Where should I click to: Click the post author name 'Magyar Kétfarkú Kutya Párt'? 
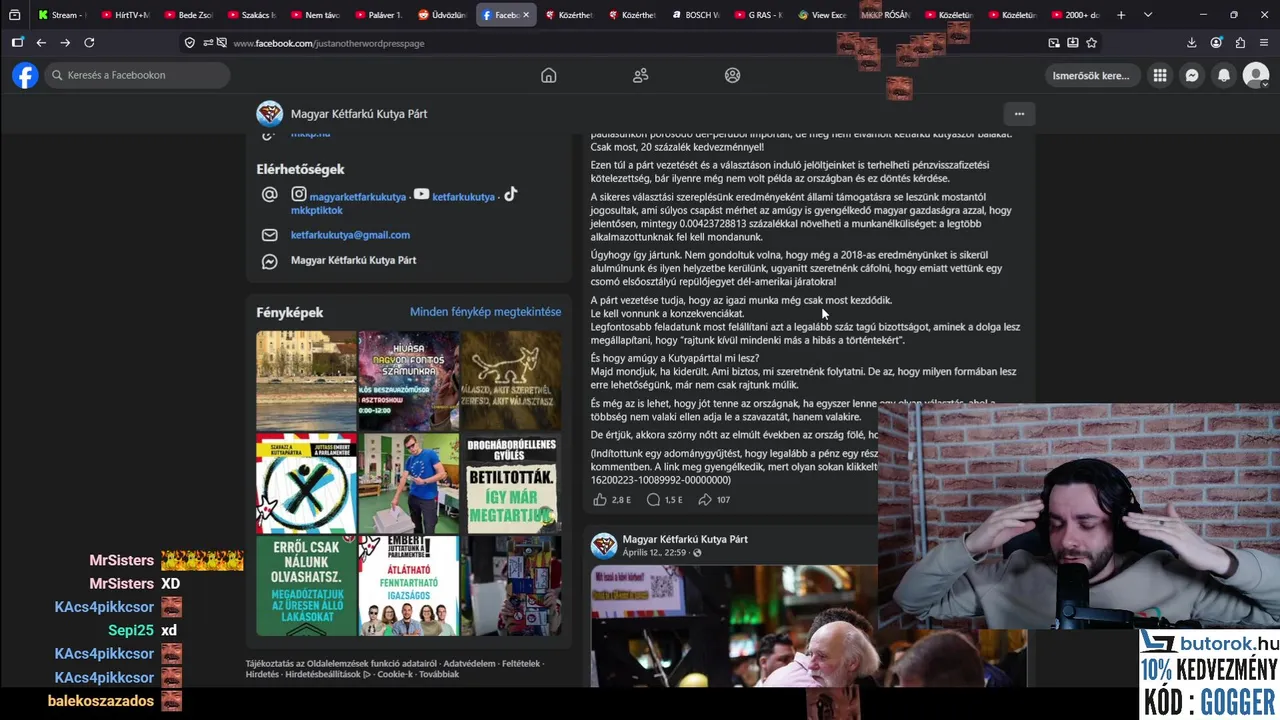click(685, 539)
